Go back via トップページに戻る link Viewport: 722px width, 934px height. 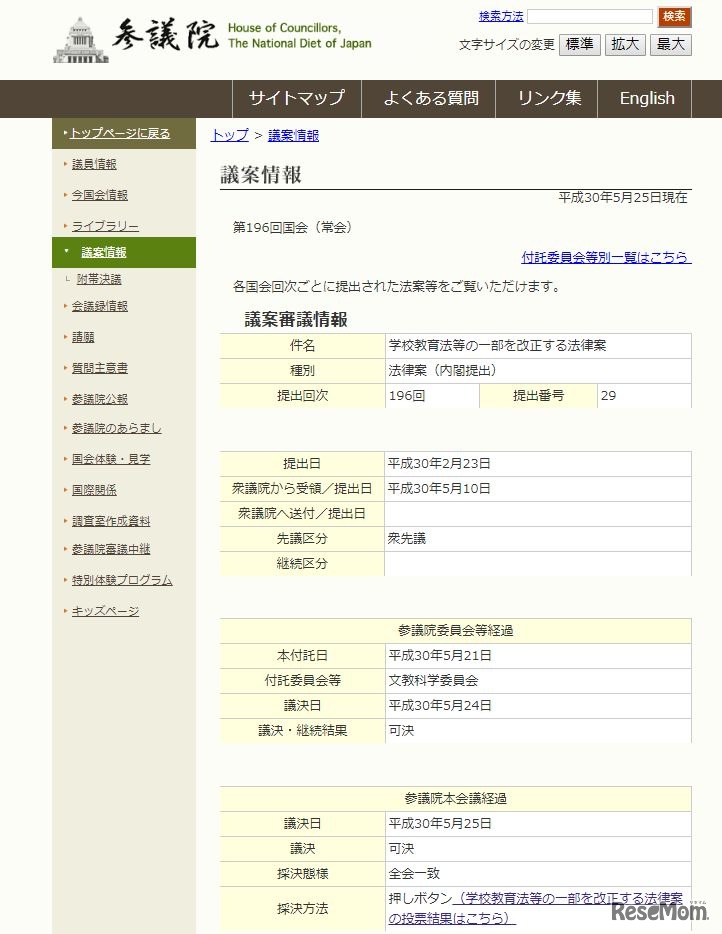[120, 133]
